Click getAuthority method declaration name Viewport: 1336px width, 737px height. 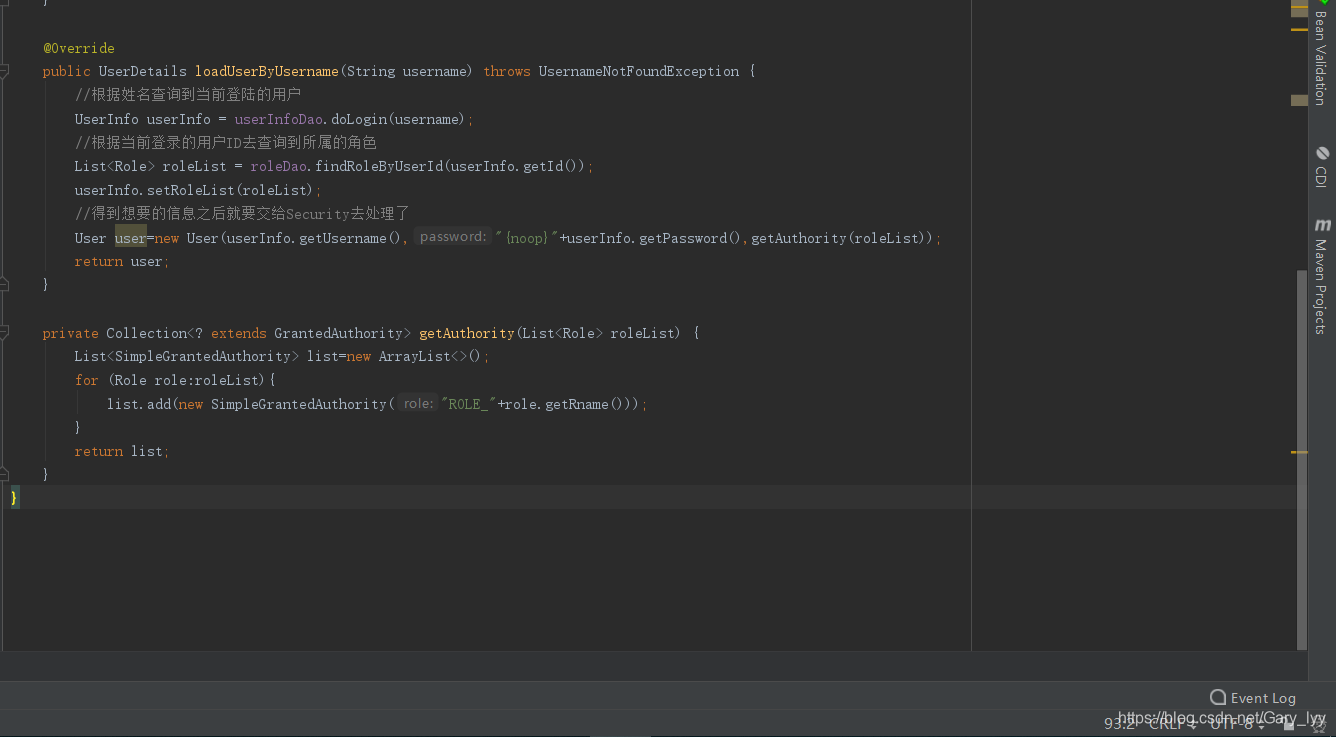pos(467,333)
